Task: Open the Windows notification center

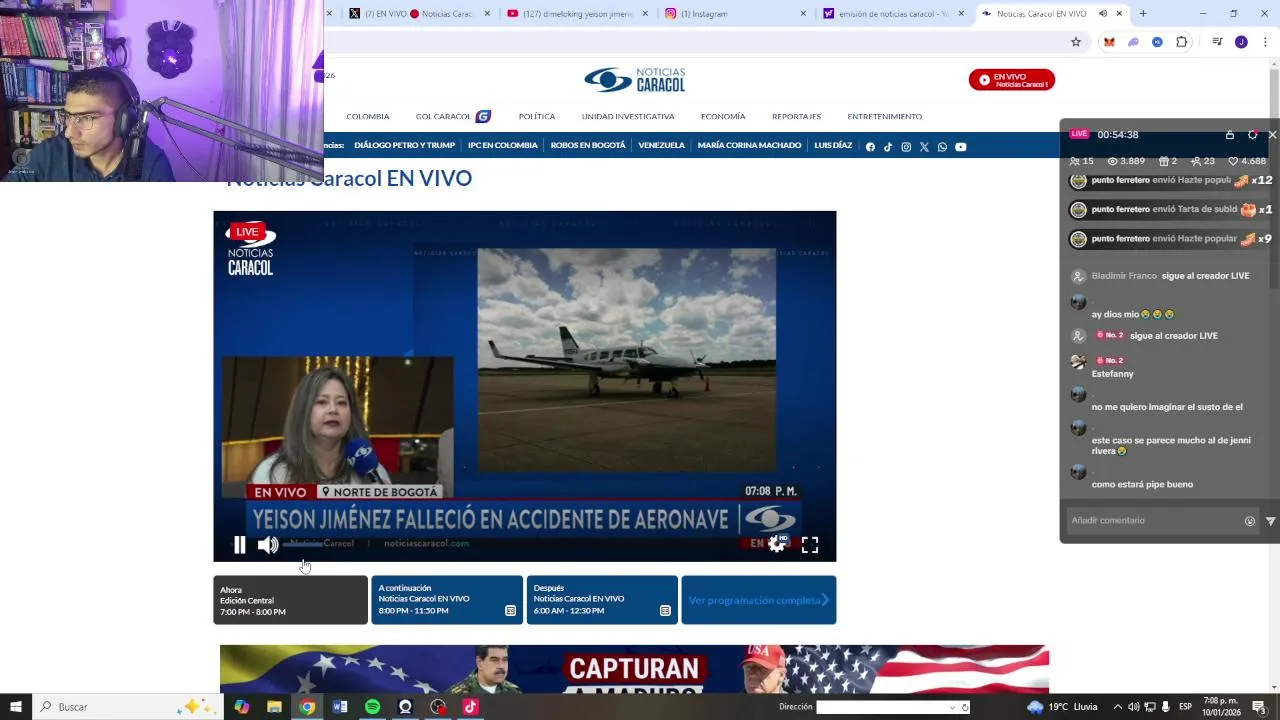Action: (1260, 707)
